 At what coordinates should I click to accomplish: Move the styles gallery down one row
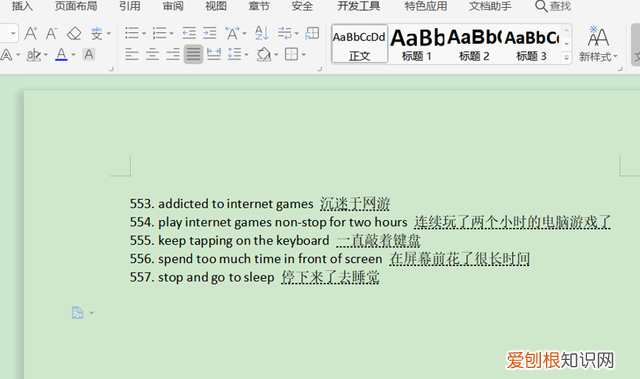coord(567,44)
